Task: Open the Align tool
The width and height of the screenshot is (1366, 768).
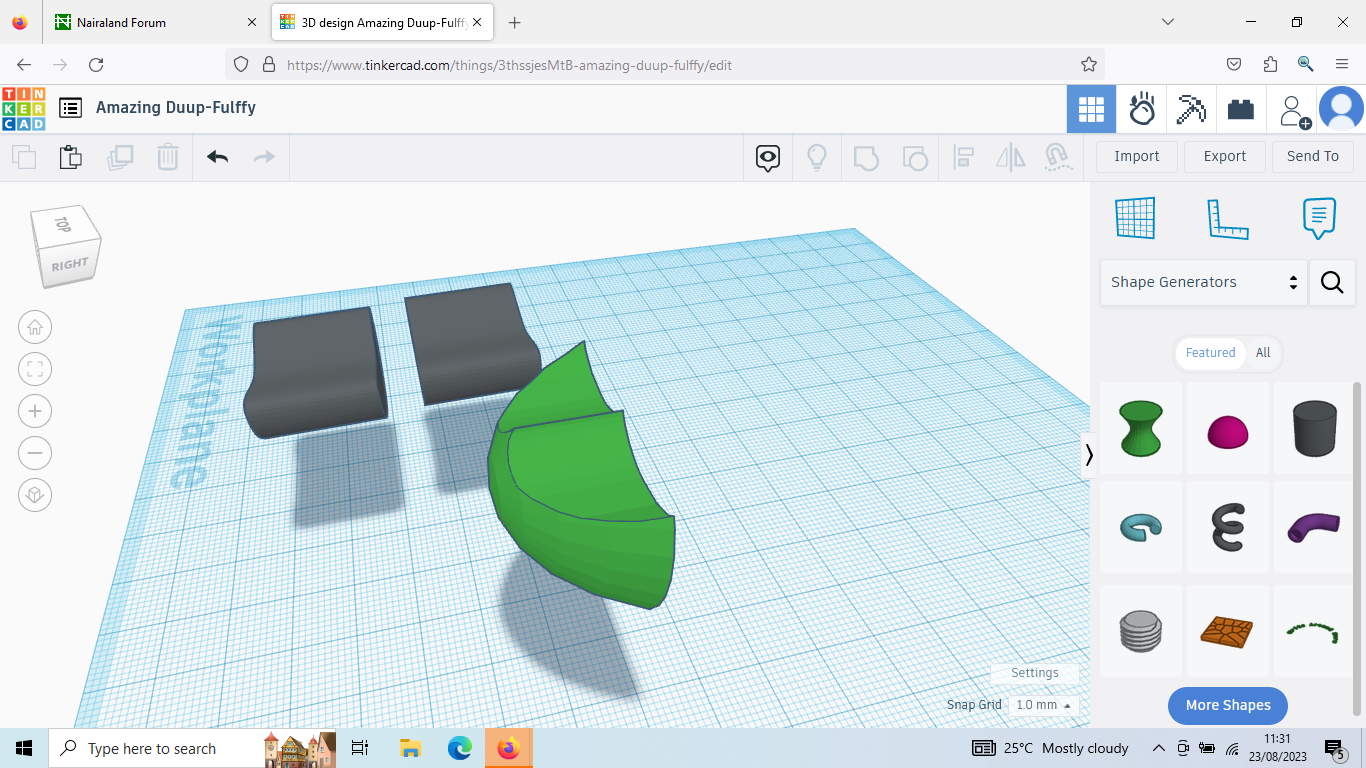Action: 964,157
